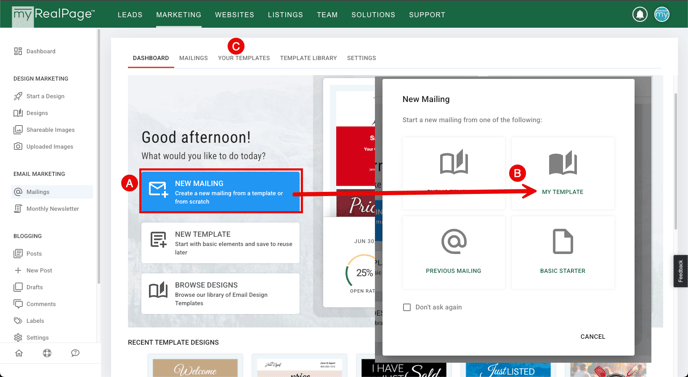This screenshot has width=688, height=377.
Task: Click the Drafts sidebar label
Action: click(35, 287)
